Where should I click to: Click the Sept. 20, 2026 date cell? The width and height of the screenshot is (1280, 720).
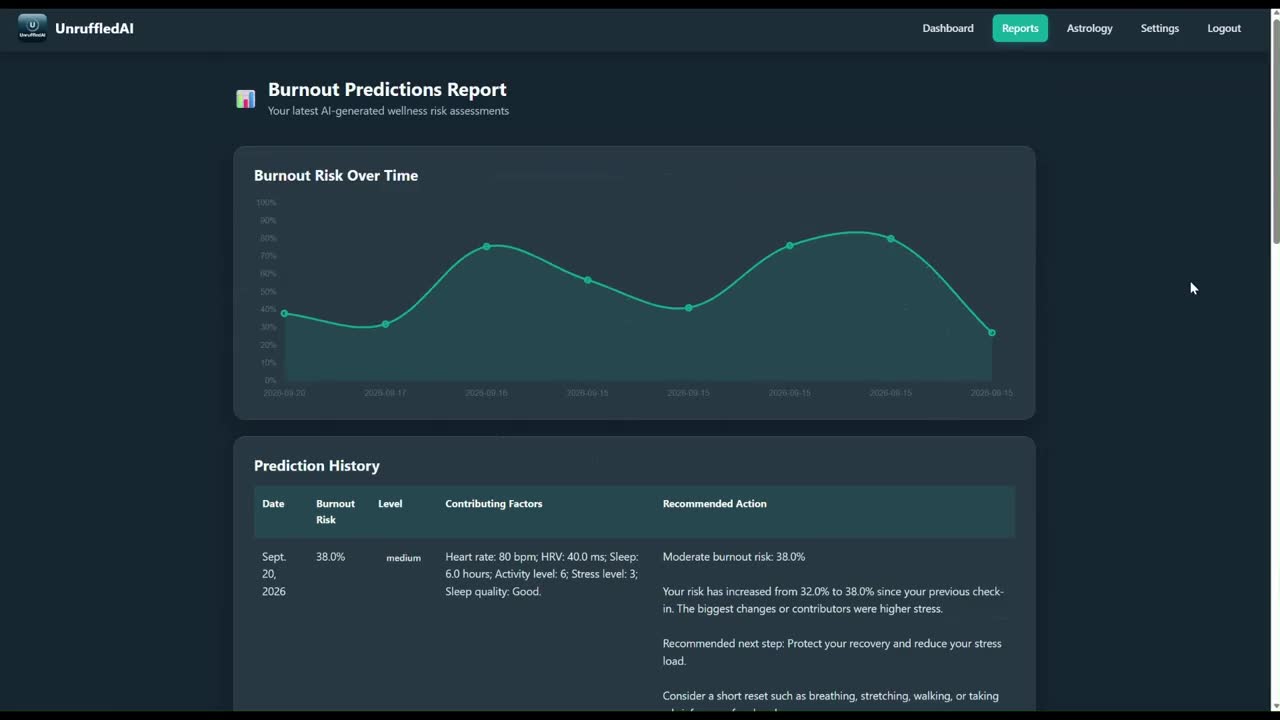coord(274,574)
